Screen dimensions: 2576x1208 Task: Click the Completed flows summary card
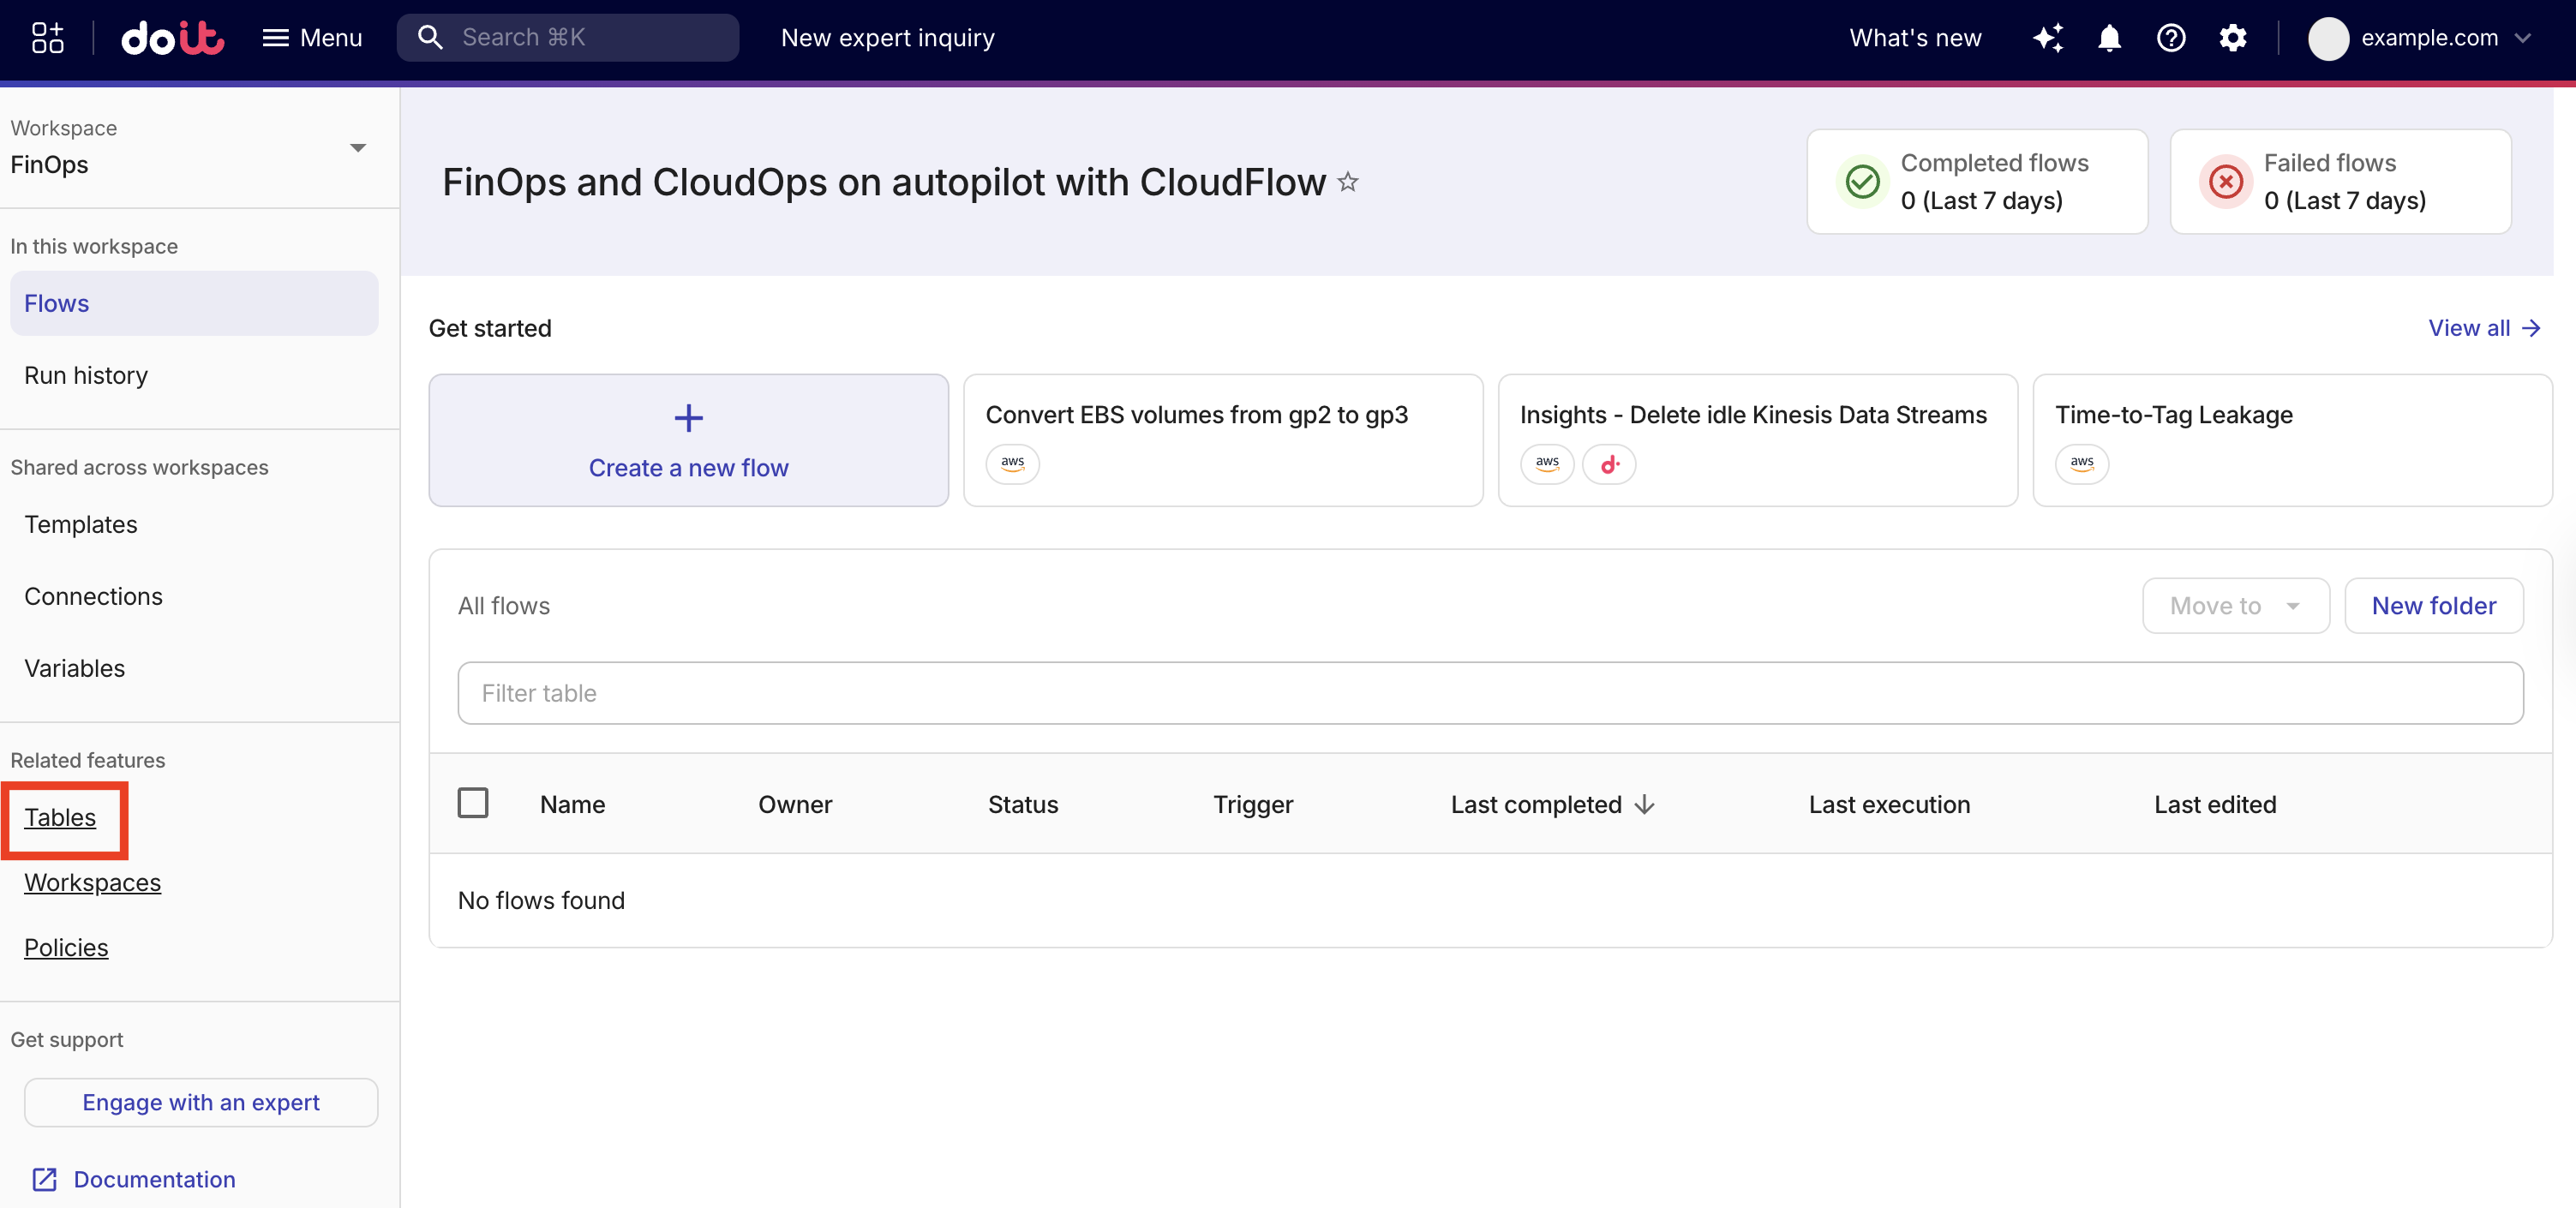coord(1977,182)
